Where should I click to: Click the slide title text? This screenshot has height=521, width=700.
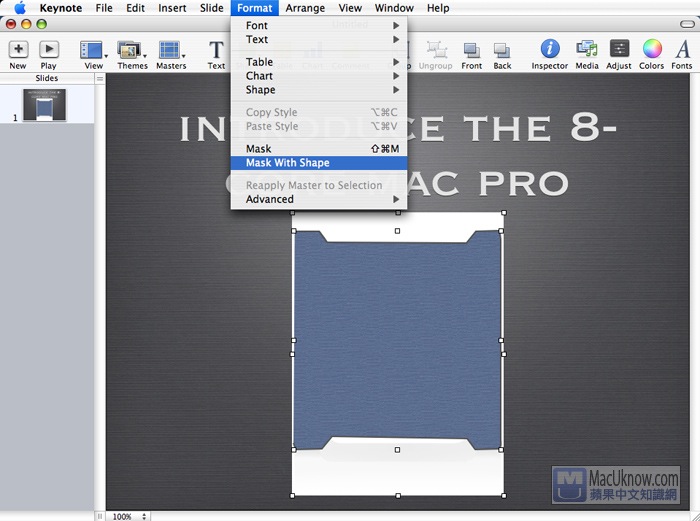click(x=397, y=154)
